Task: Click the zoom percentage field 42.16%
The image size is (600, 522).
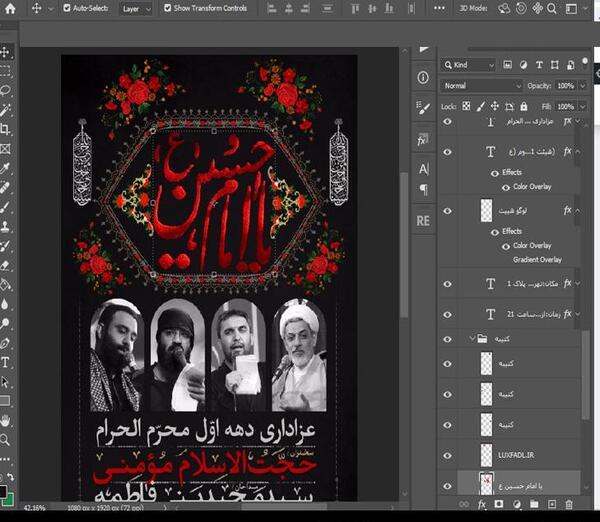Action: [34, 508]
